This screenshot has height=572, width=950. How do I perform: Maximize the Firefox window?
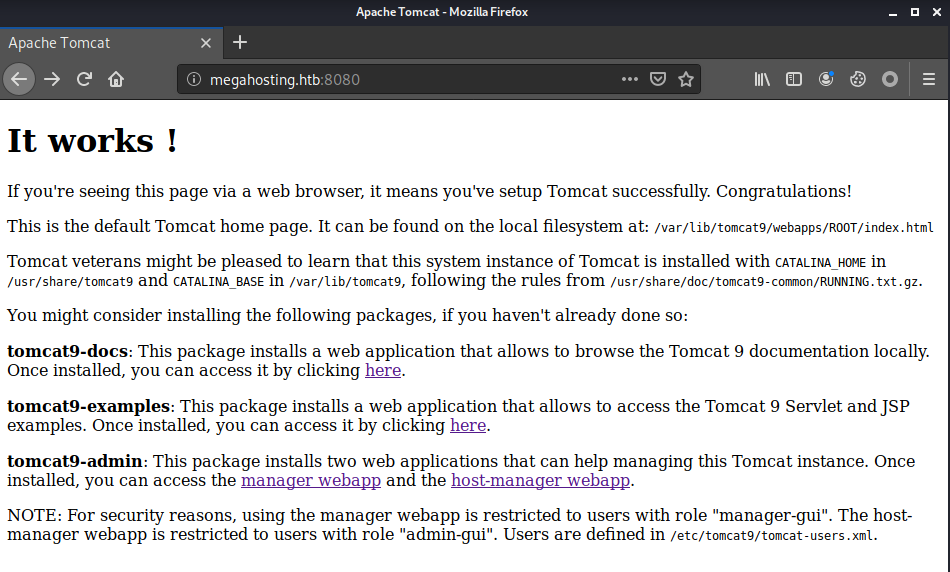[915, 12]
